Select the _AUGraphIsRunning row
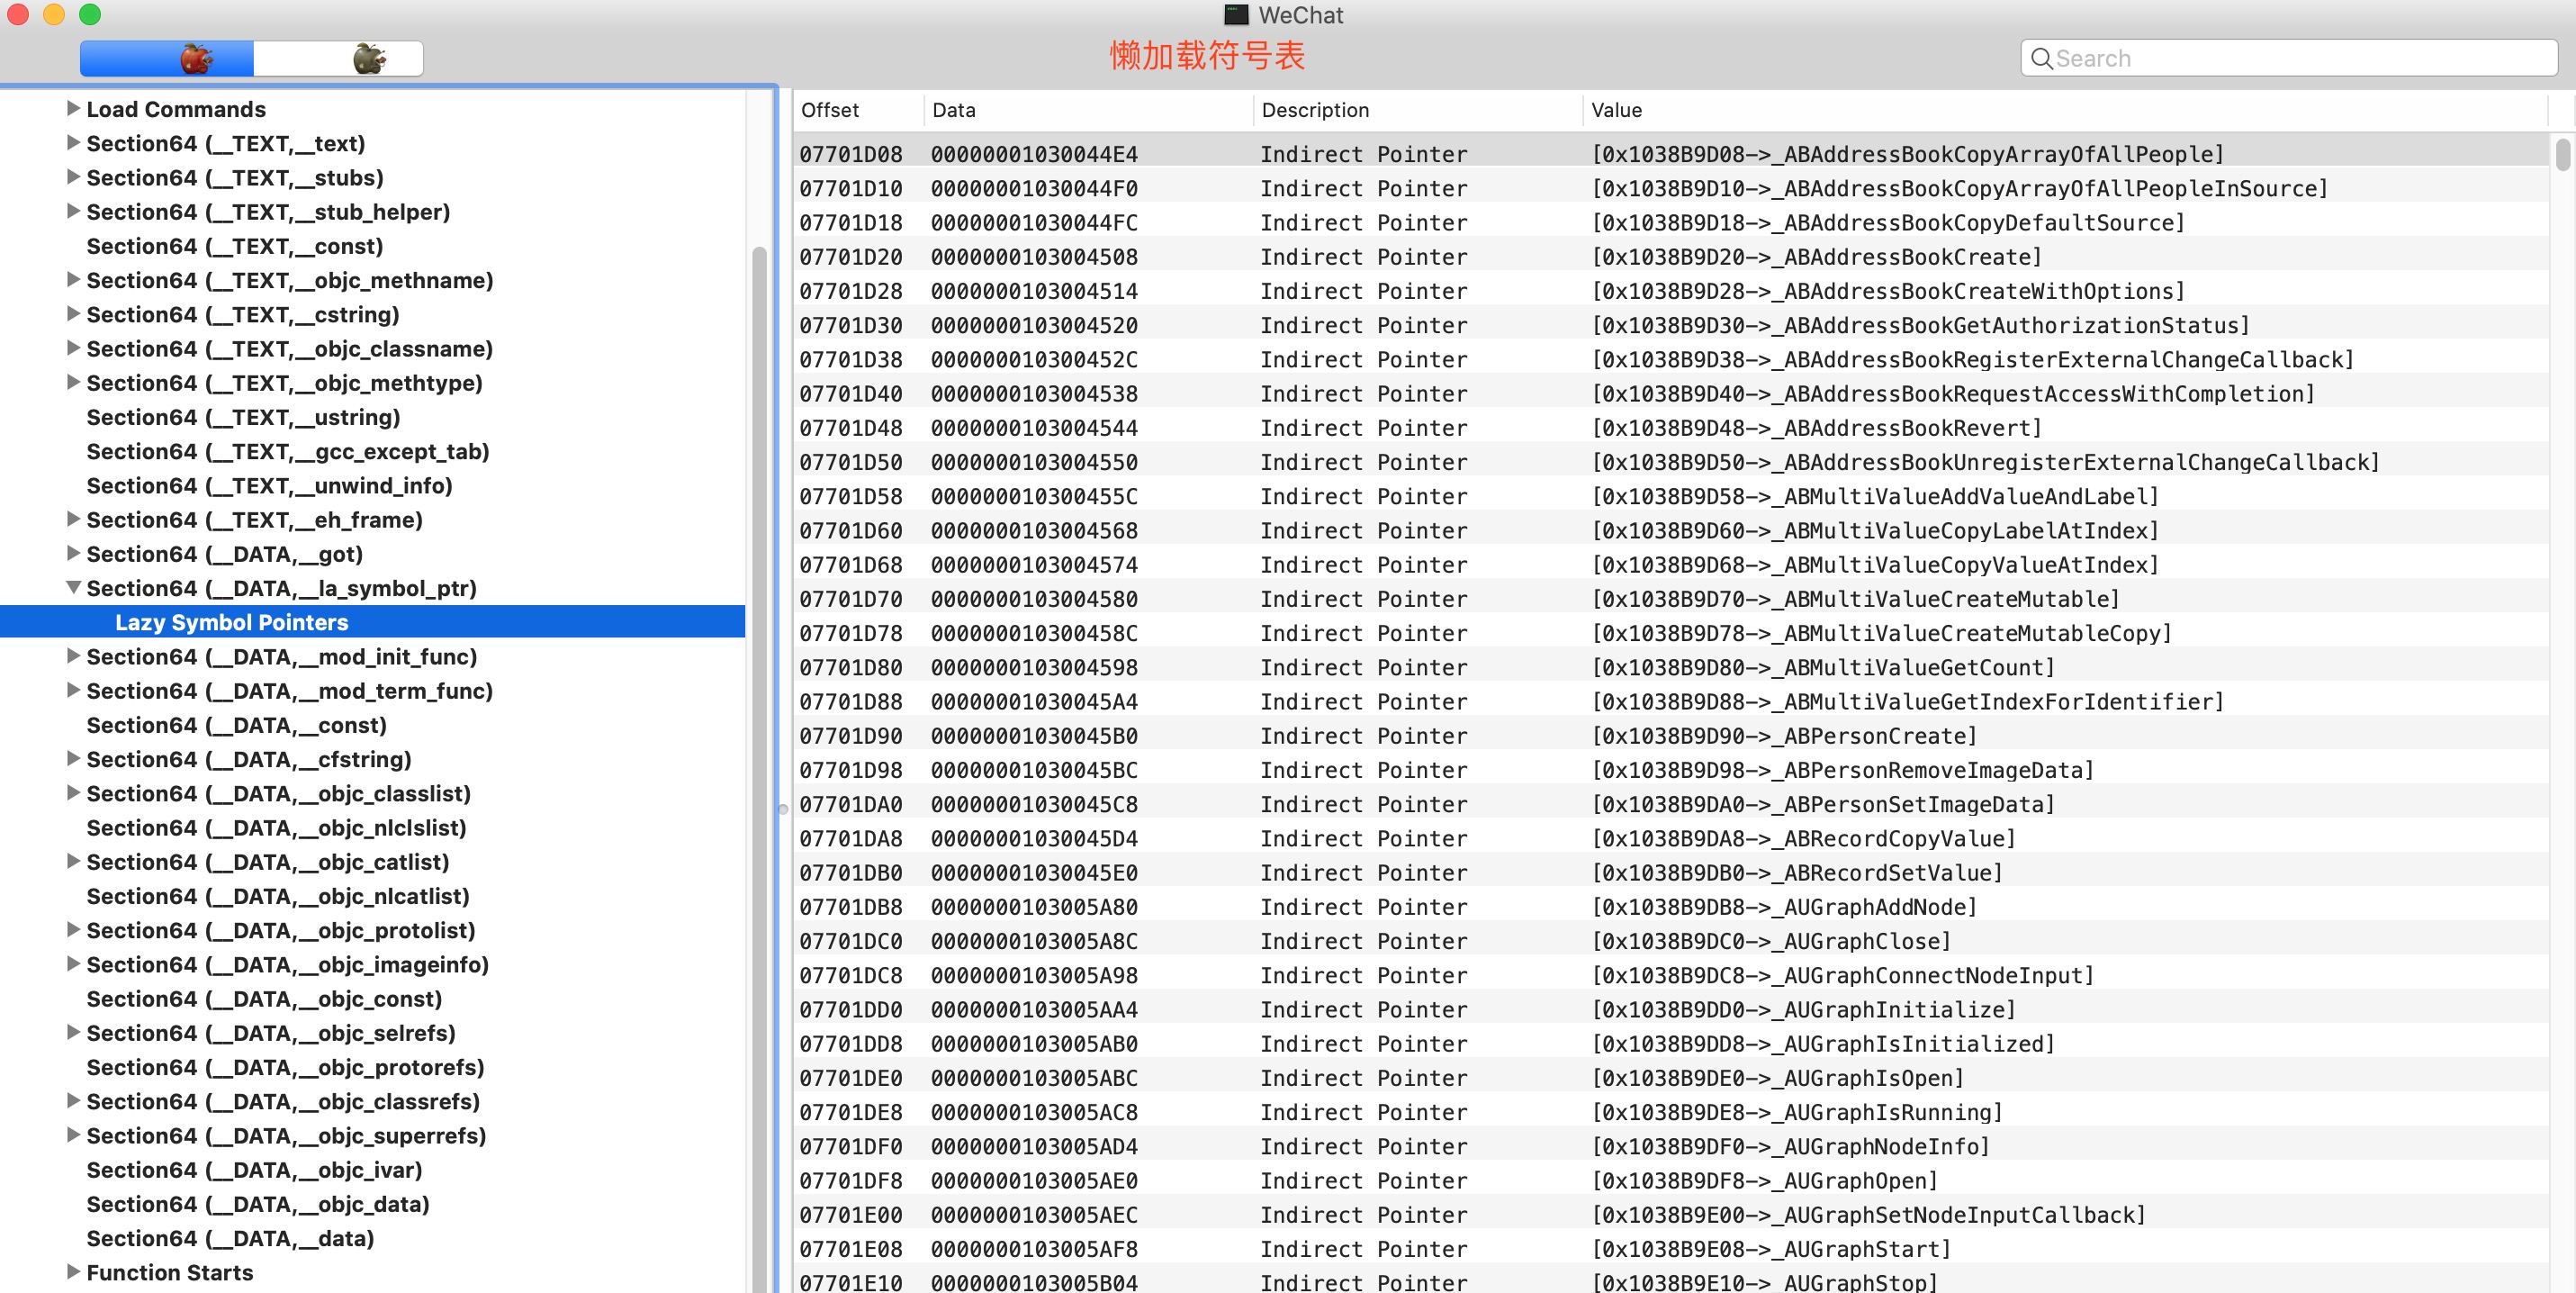This screenshot has width=2576, height=1293. [1672, 1112]
